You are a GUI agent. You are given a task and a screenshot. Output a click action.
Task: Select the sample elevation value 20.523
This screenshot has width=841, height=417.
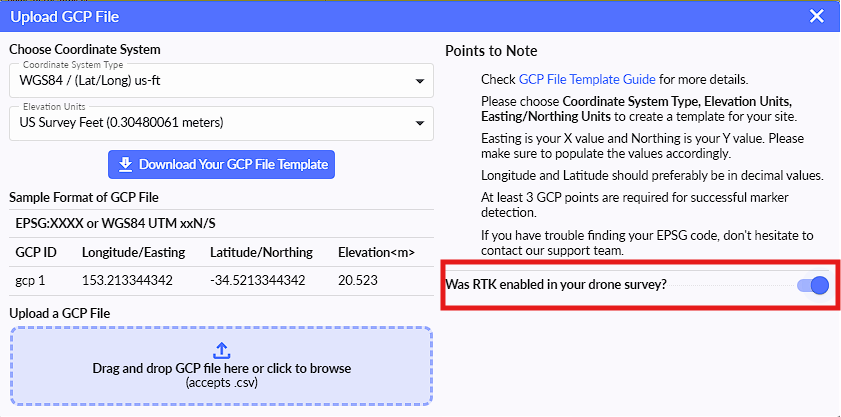point(358,281)
